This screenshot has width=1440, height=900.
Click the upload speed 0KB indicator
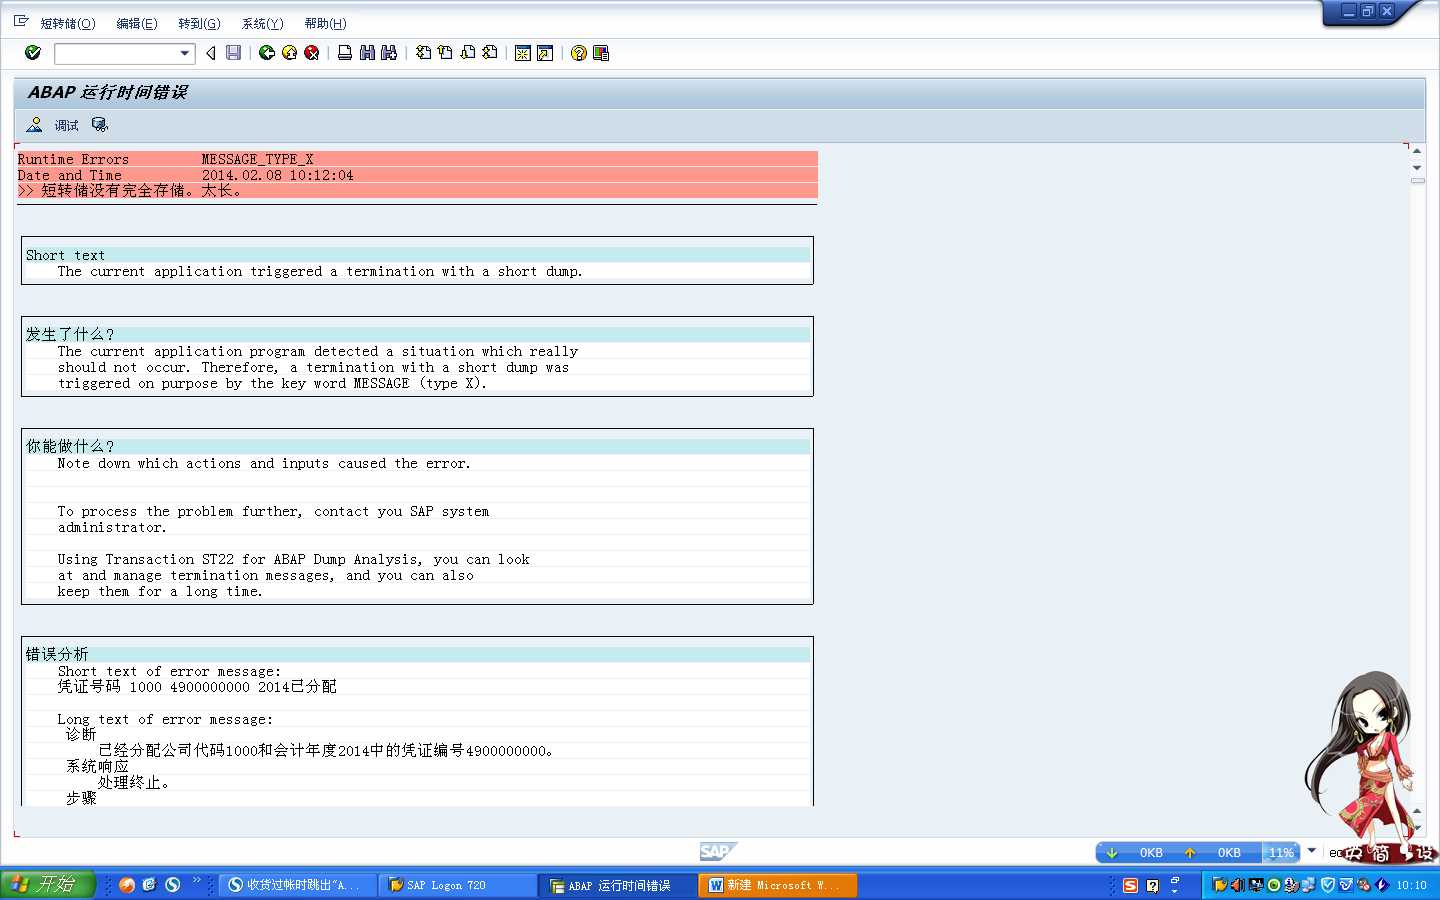pyautogui.click(x=1229, y=853)
